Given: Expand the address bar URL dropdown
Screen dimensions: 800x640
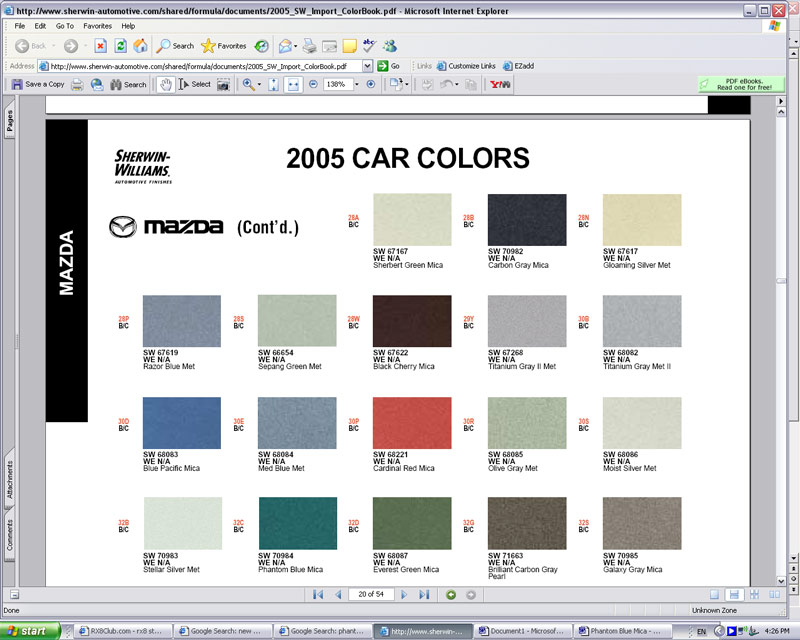Looking at the screenshot, I should tap(367, 66).
